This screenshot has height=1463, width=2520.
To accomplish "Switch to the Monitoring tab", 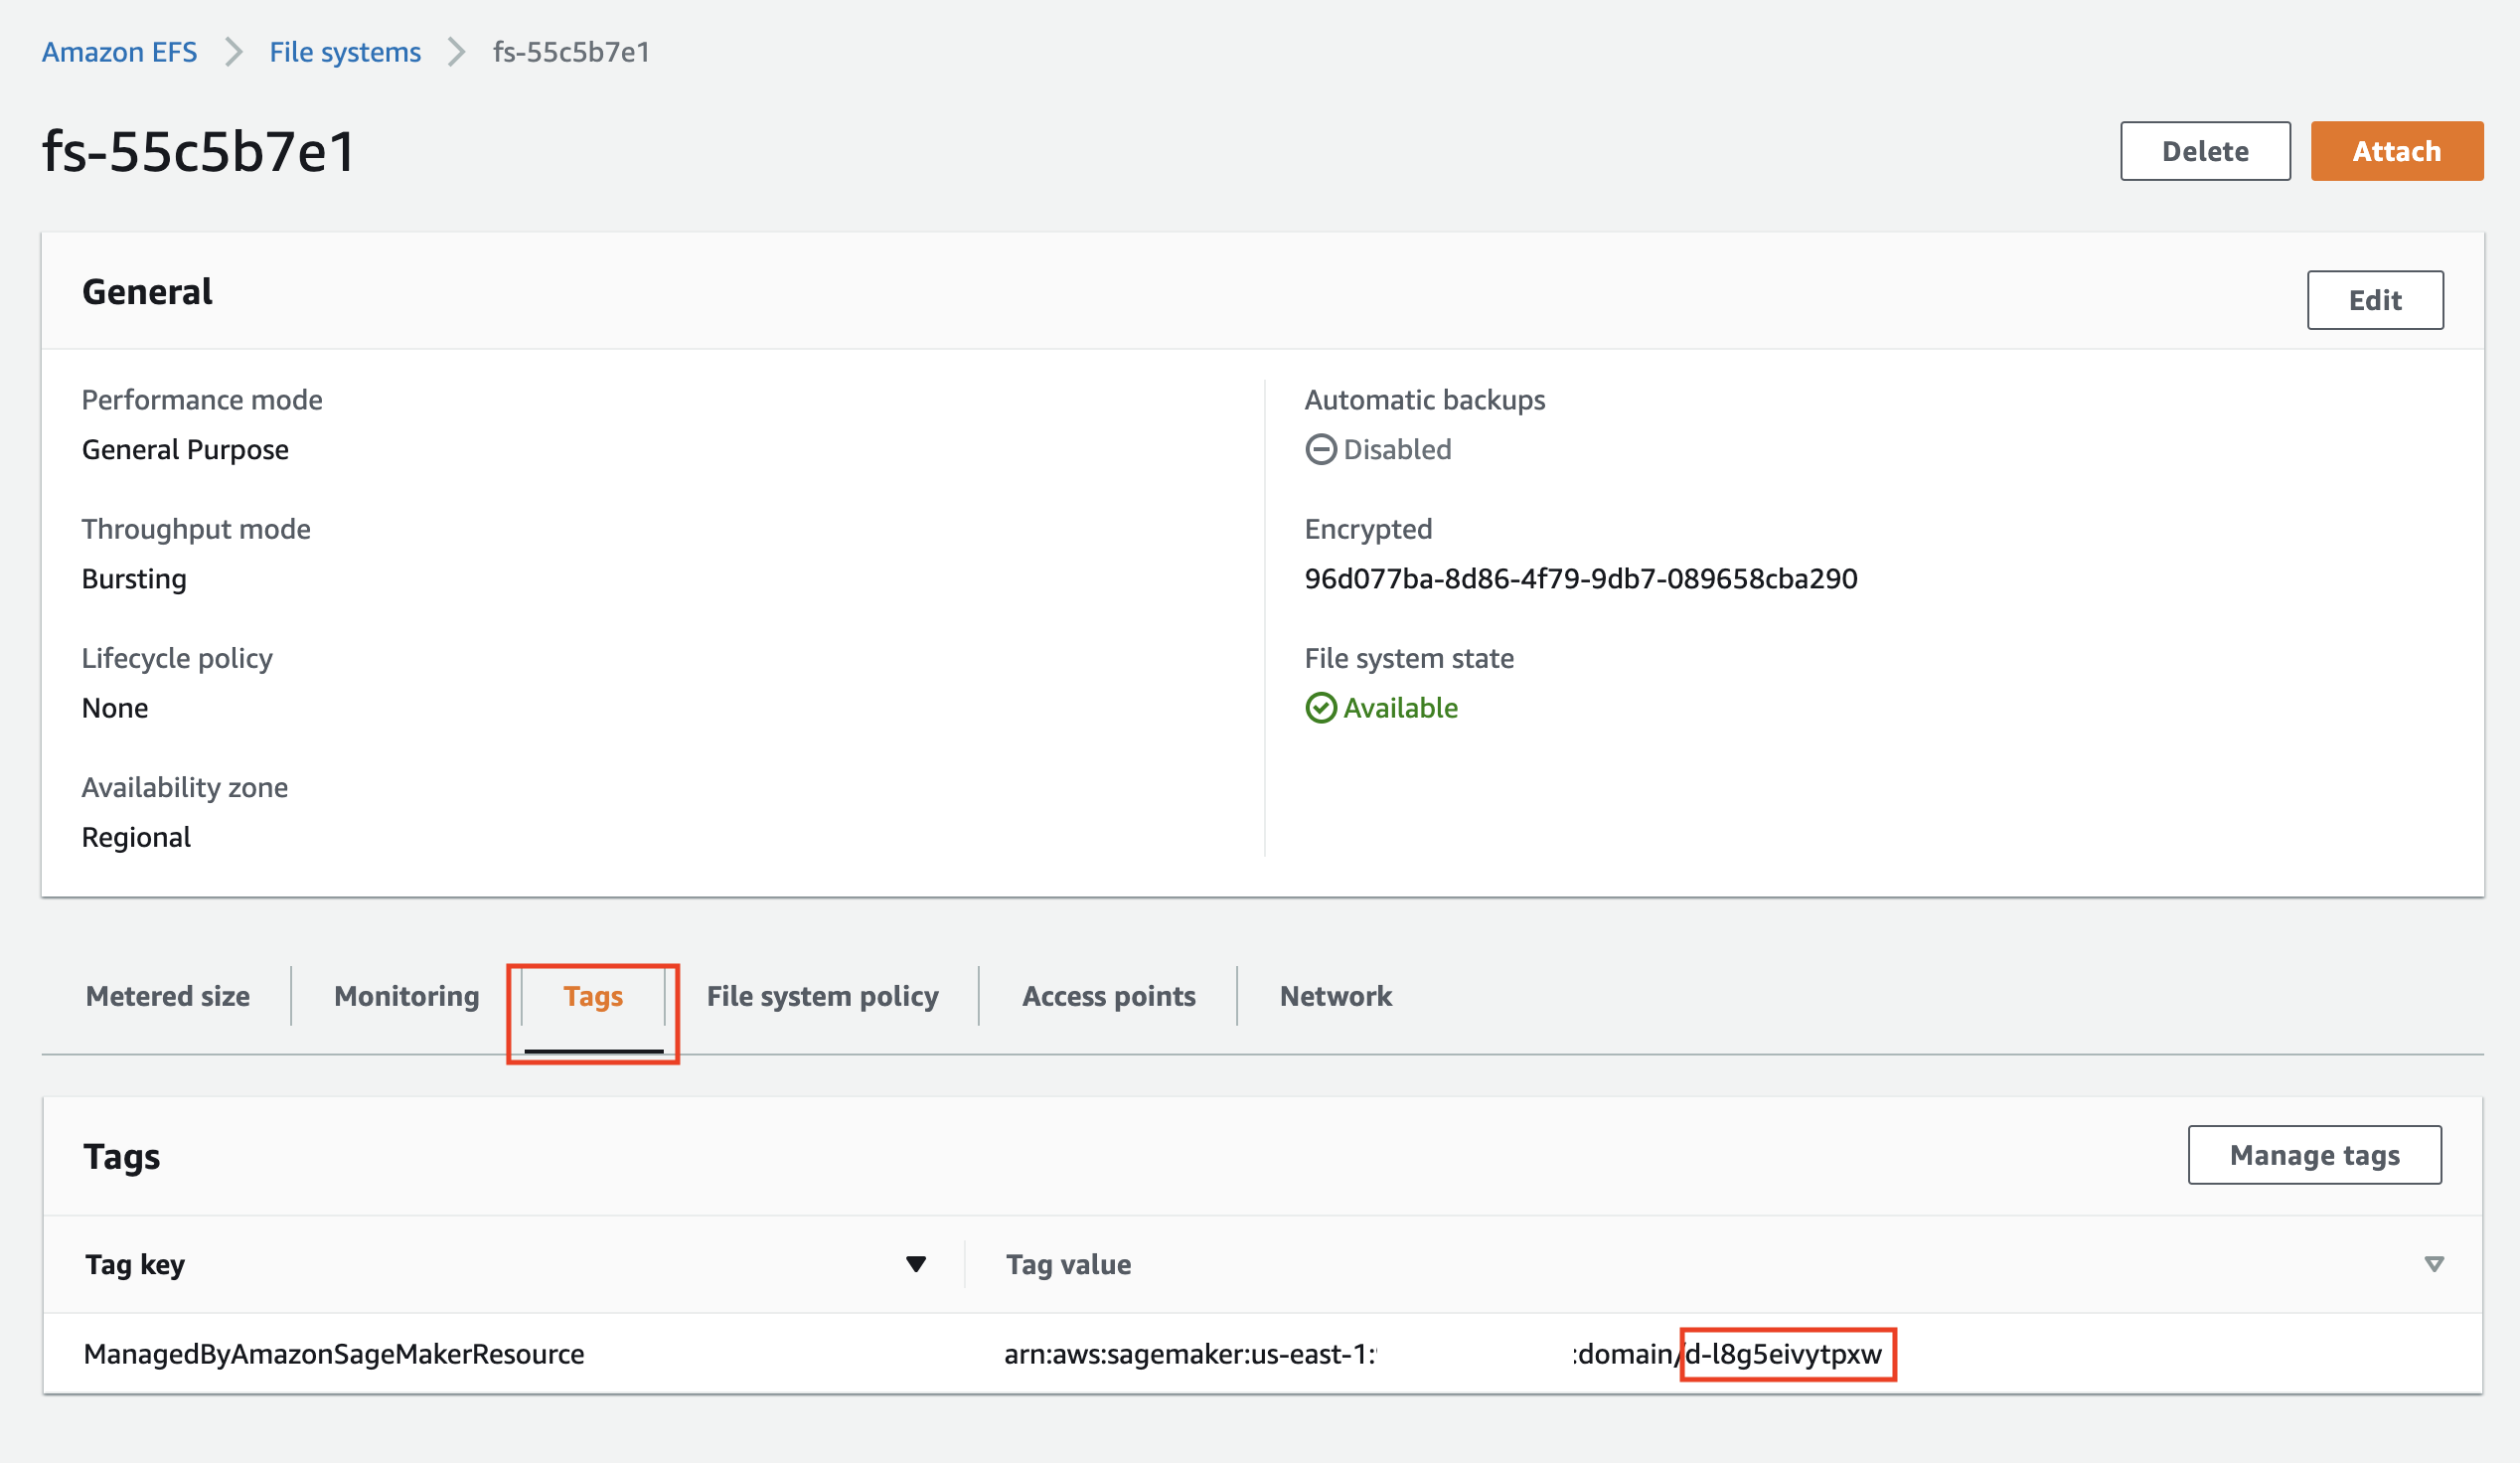I will coord(406,996).
